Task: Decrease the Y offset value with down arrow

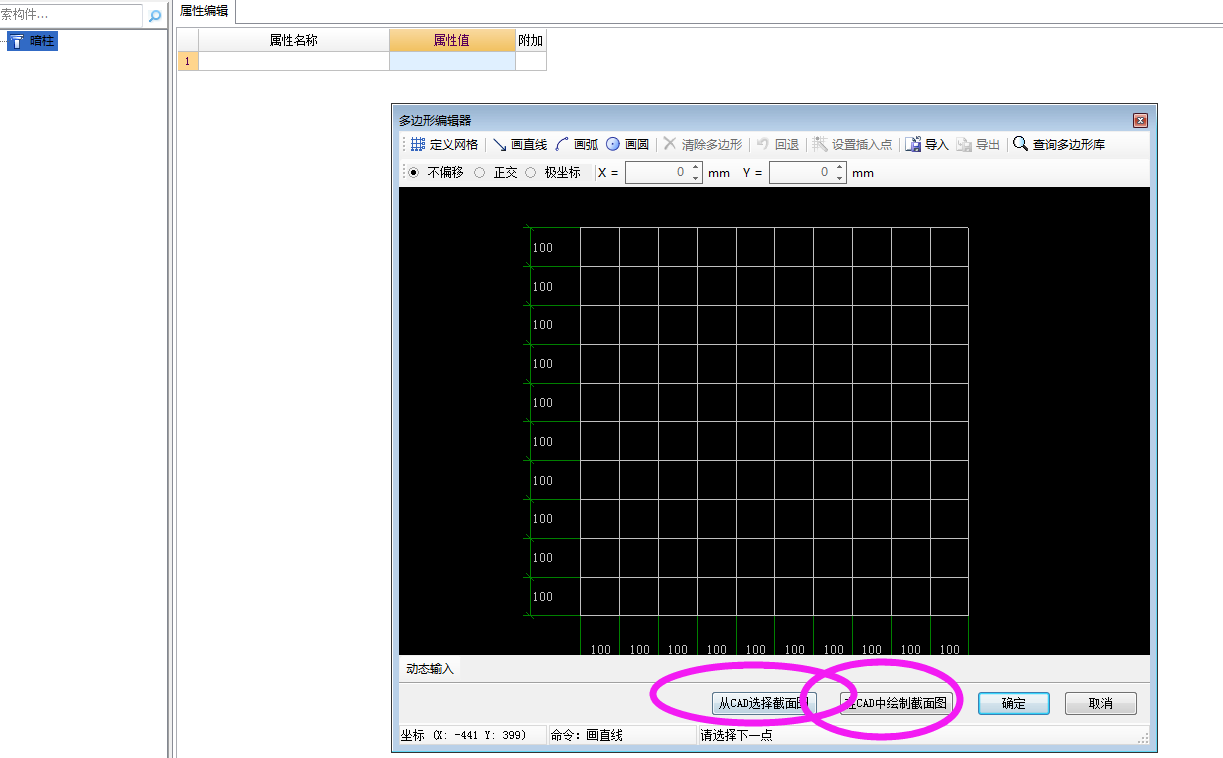Action: coord(840,178)
